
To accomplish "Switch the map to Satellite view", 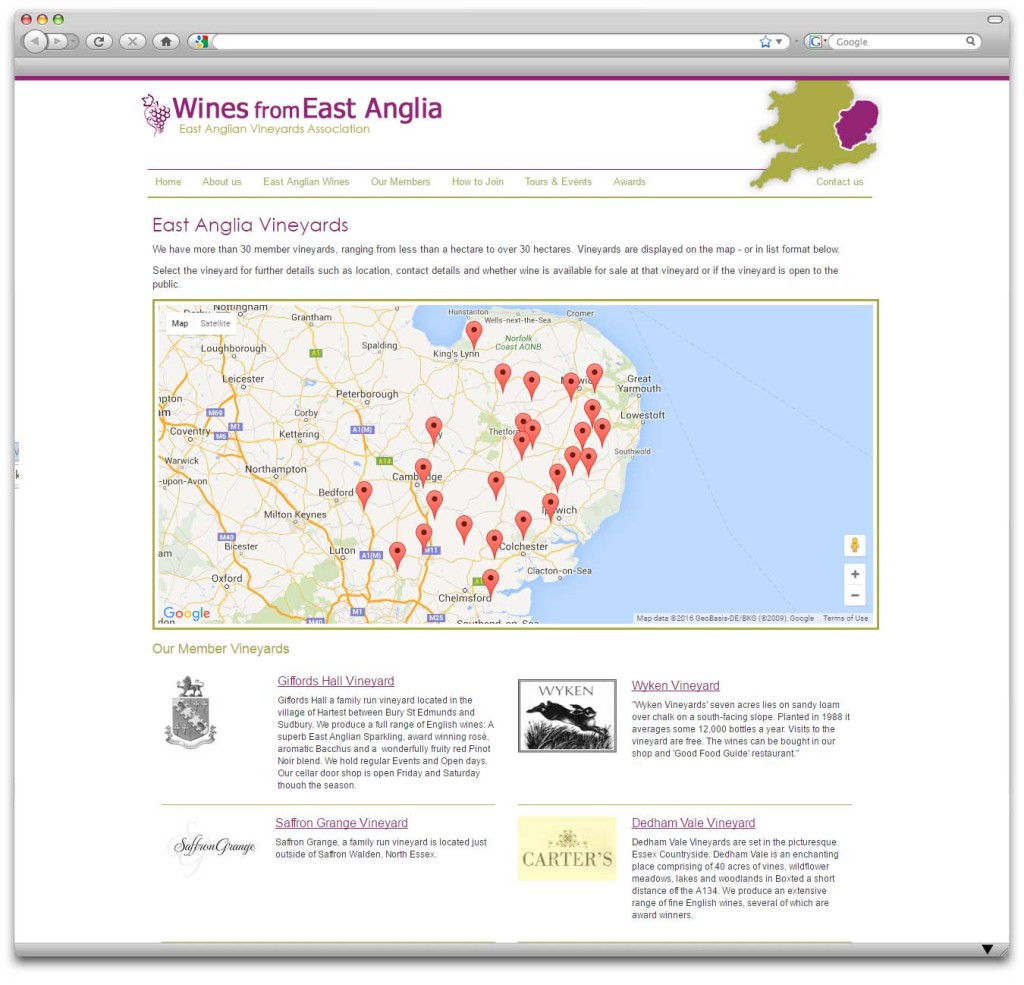I will click(215, 323).
